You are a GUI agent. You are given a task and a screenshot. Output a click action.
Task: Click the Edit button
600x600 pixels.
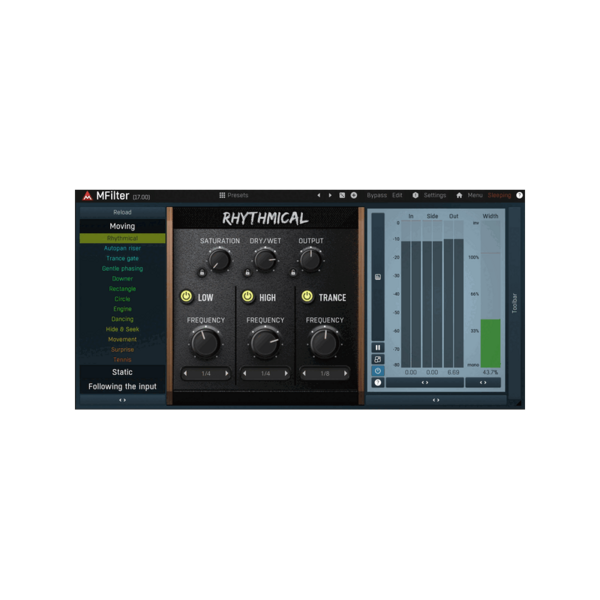(x=397, y=196)
